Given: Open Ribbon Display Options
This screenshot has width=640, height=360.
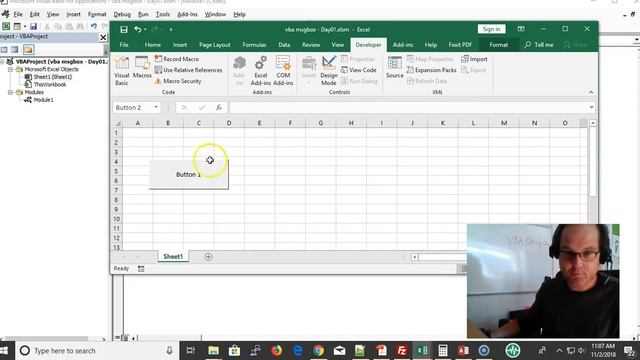Looking at the screenshot, I should coord(521,29).
